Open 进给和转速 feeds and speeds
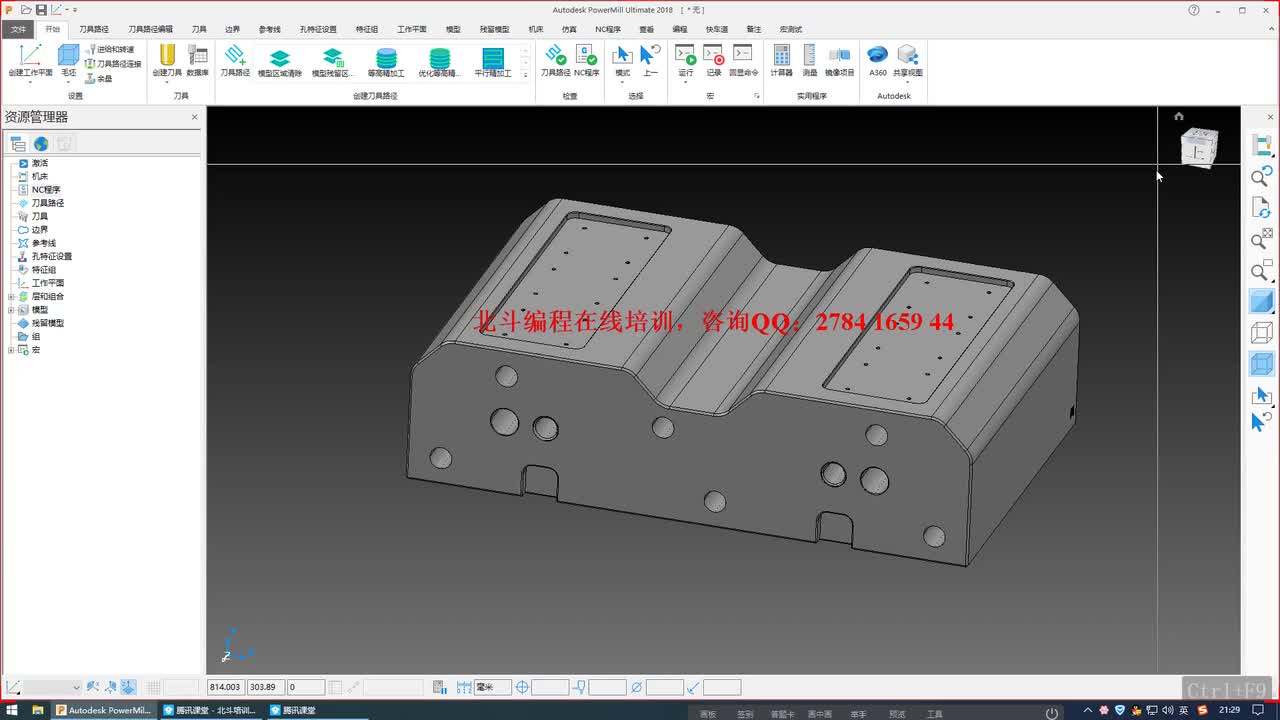Image resolution: width=1280 pixels, height=720 pixels. coord(110,49)
